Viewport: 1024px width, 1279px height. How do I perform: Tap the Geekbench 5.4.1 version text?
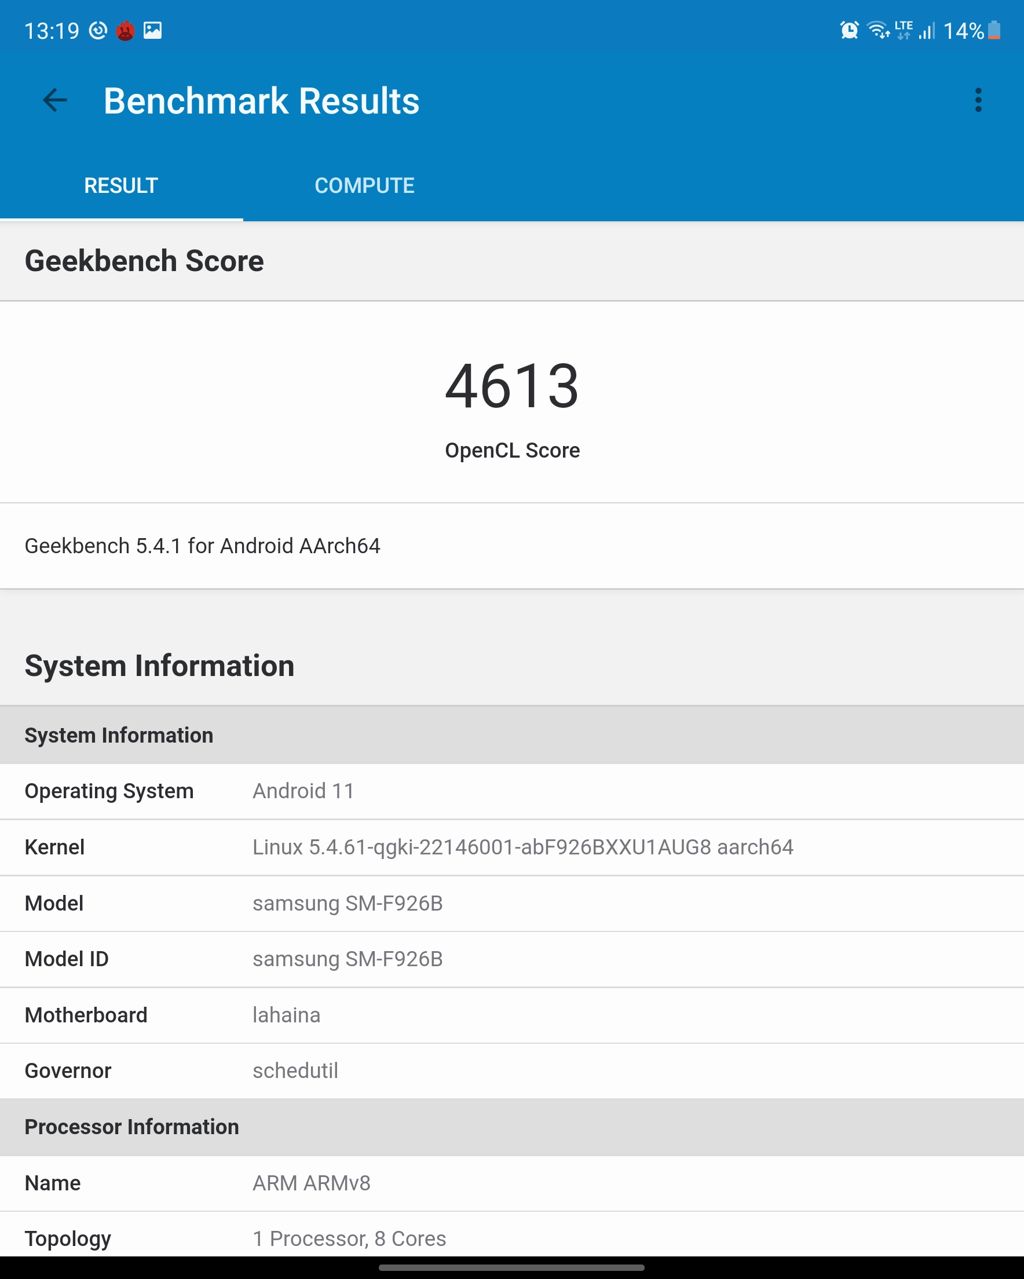click(x=203, y=546)
